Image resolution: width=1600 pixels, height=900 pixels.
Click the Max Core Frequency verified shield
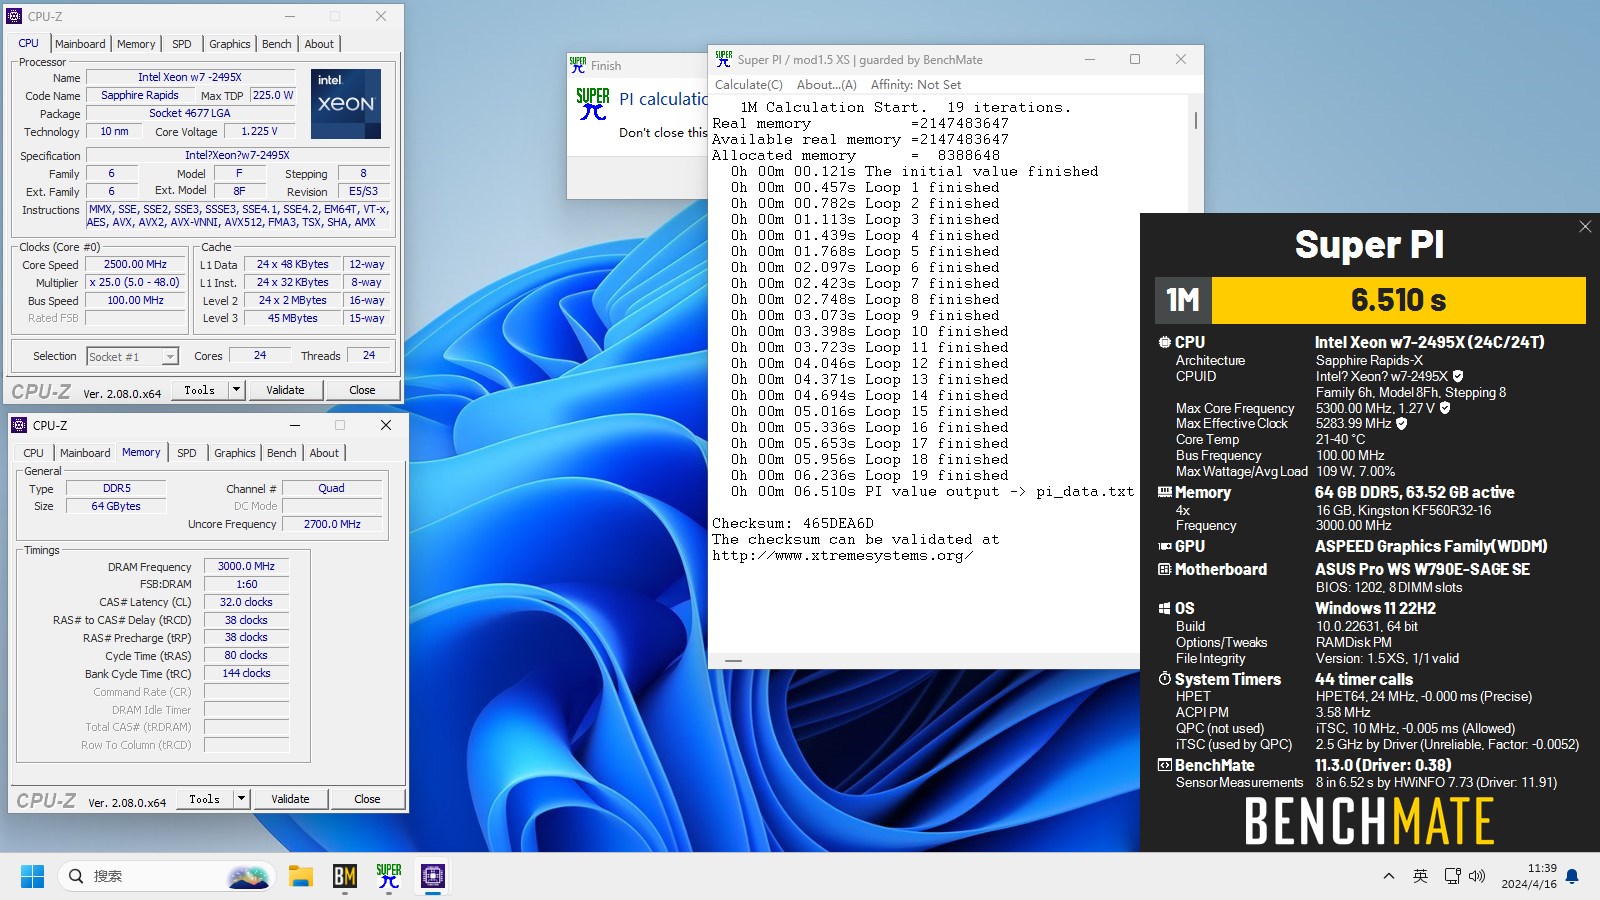coord(1445,408)
